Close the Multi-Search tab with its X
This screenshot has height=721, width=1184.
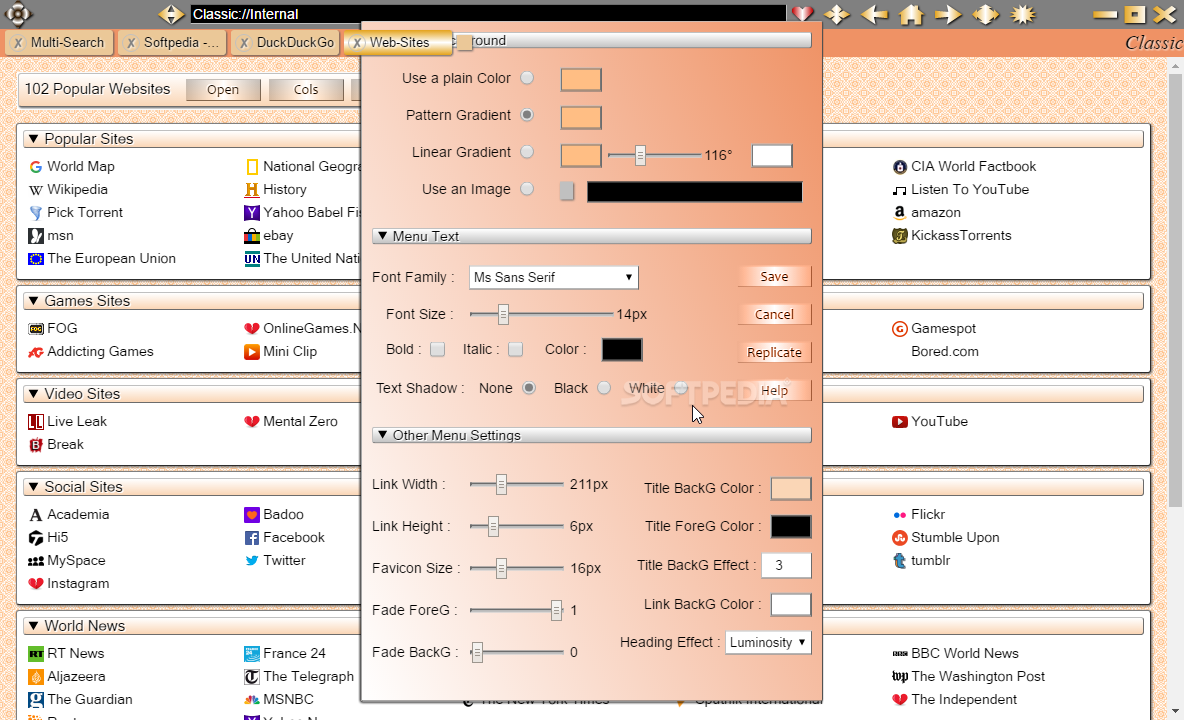pyautogui.click(x=18, y=43)
